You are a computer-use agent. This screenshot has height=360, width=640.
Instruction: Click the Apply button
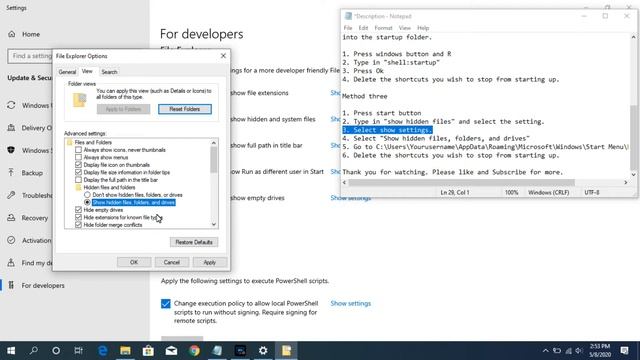point(209,262)
